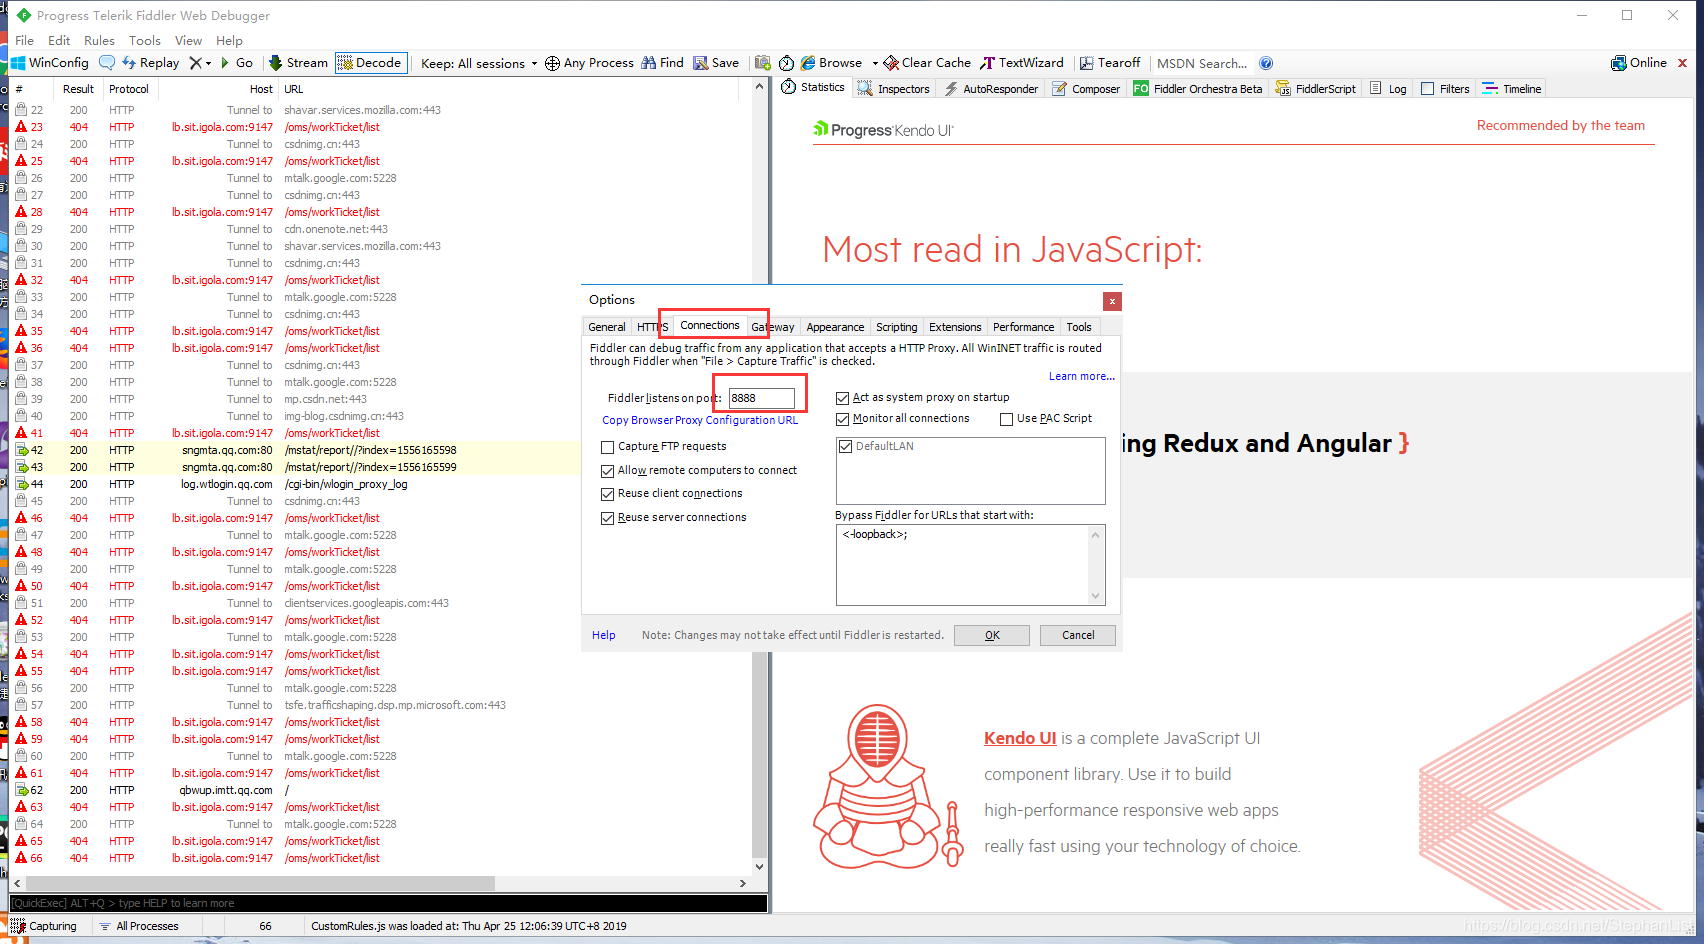Image resolution: width=1704 pixels, height=944 pixels.
Task: Follow the Learn more link
Action: [1081, 376]
